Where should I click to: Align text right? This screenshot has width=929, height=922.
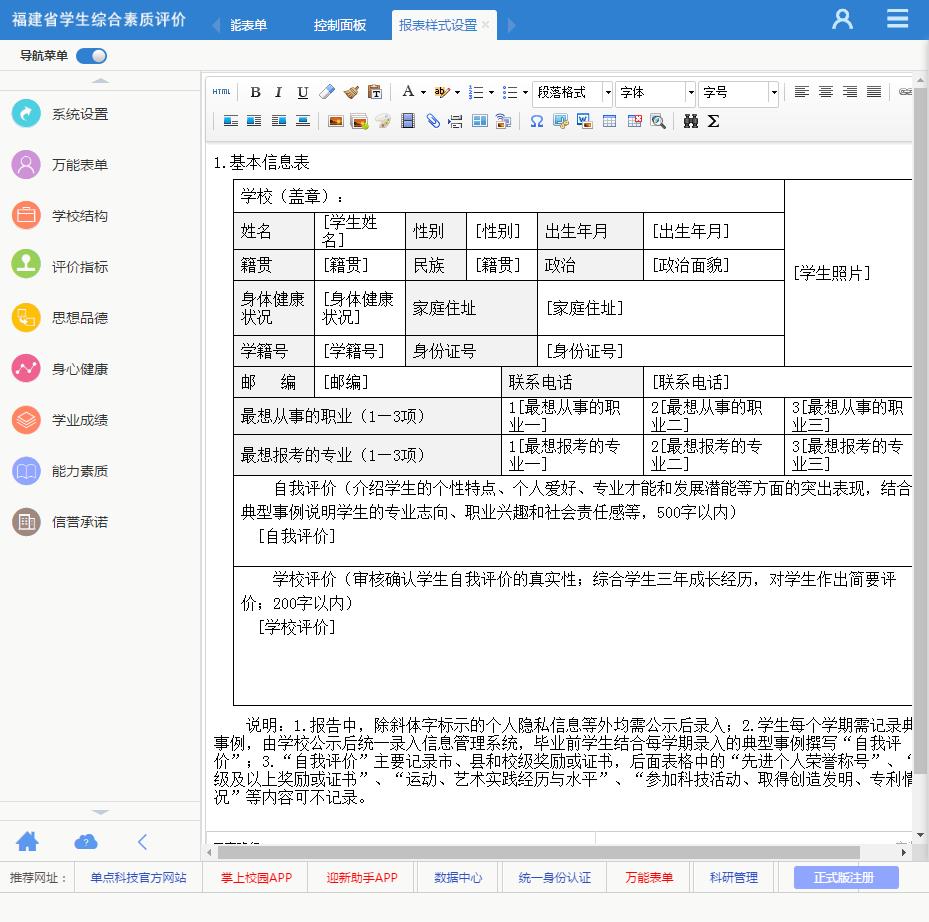(x=850, y=92)
